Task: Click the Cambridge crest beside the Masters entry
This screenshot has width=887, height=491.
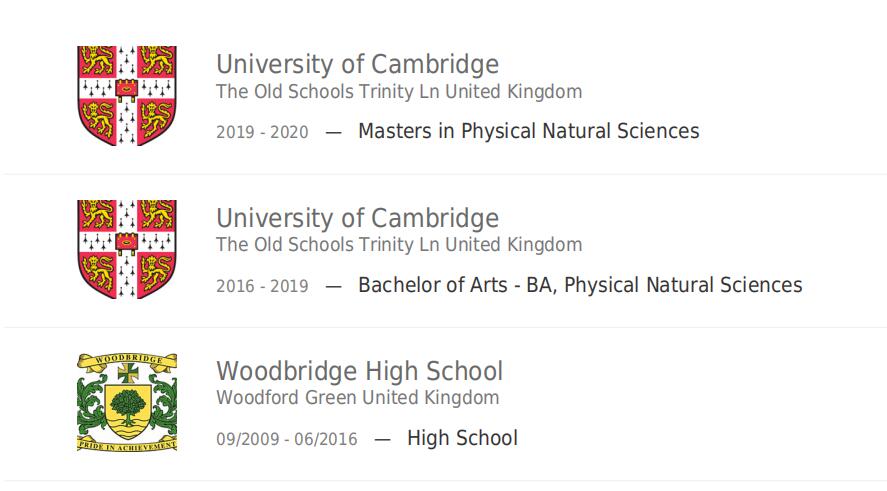Action: tap(127, 96)
